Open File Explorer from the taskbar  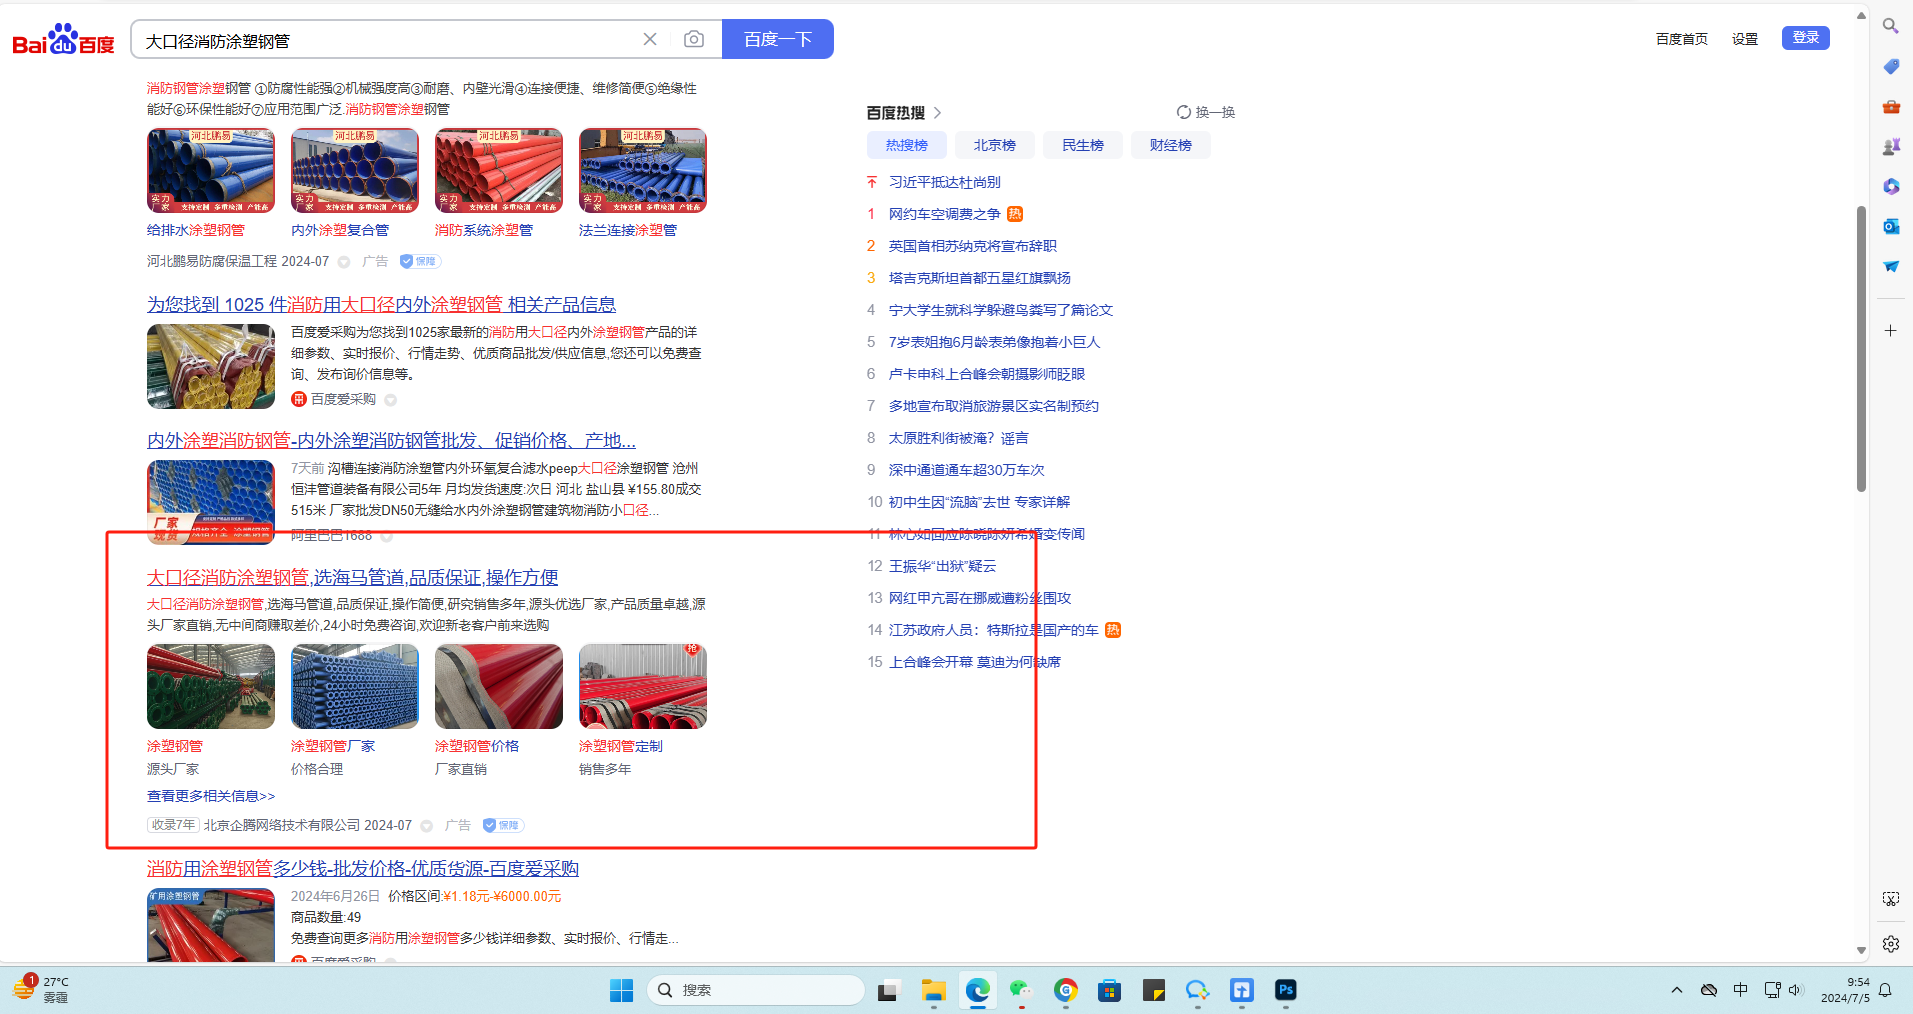click(x=933, y=990)
